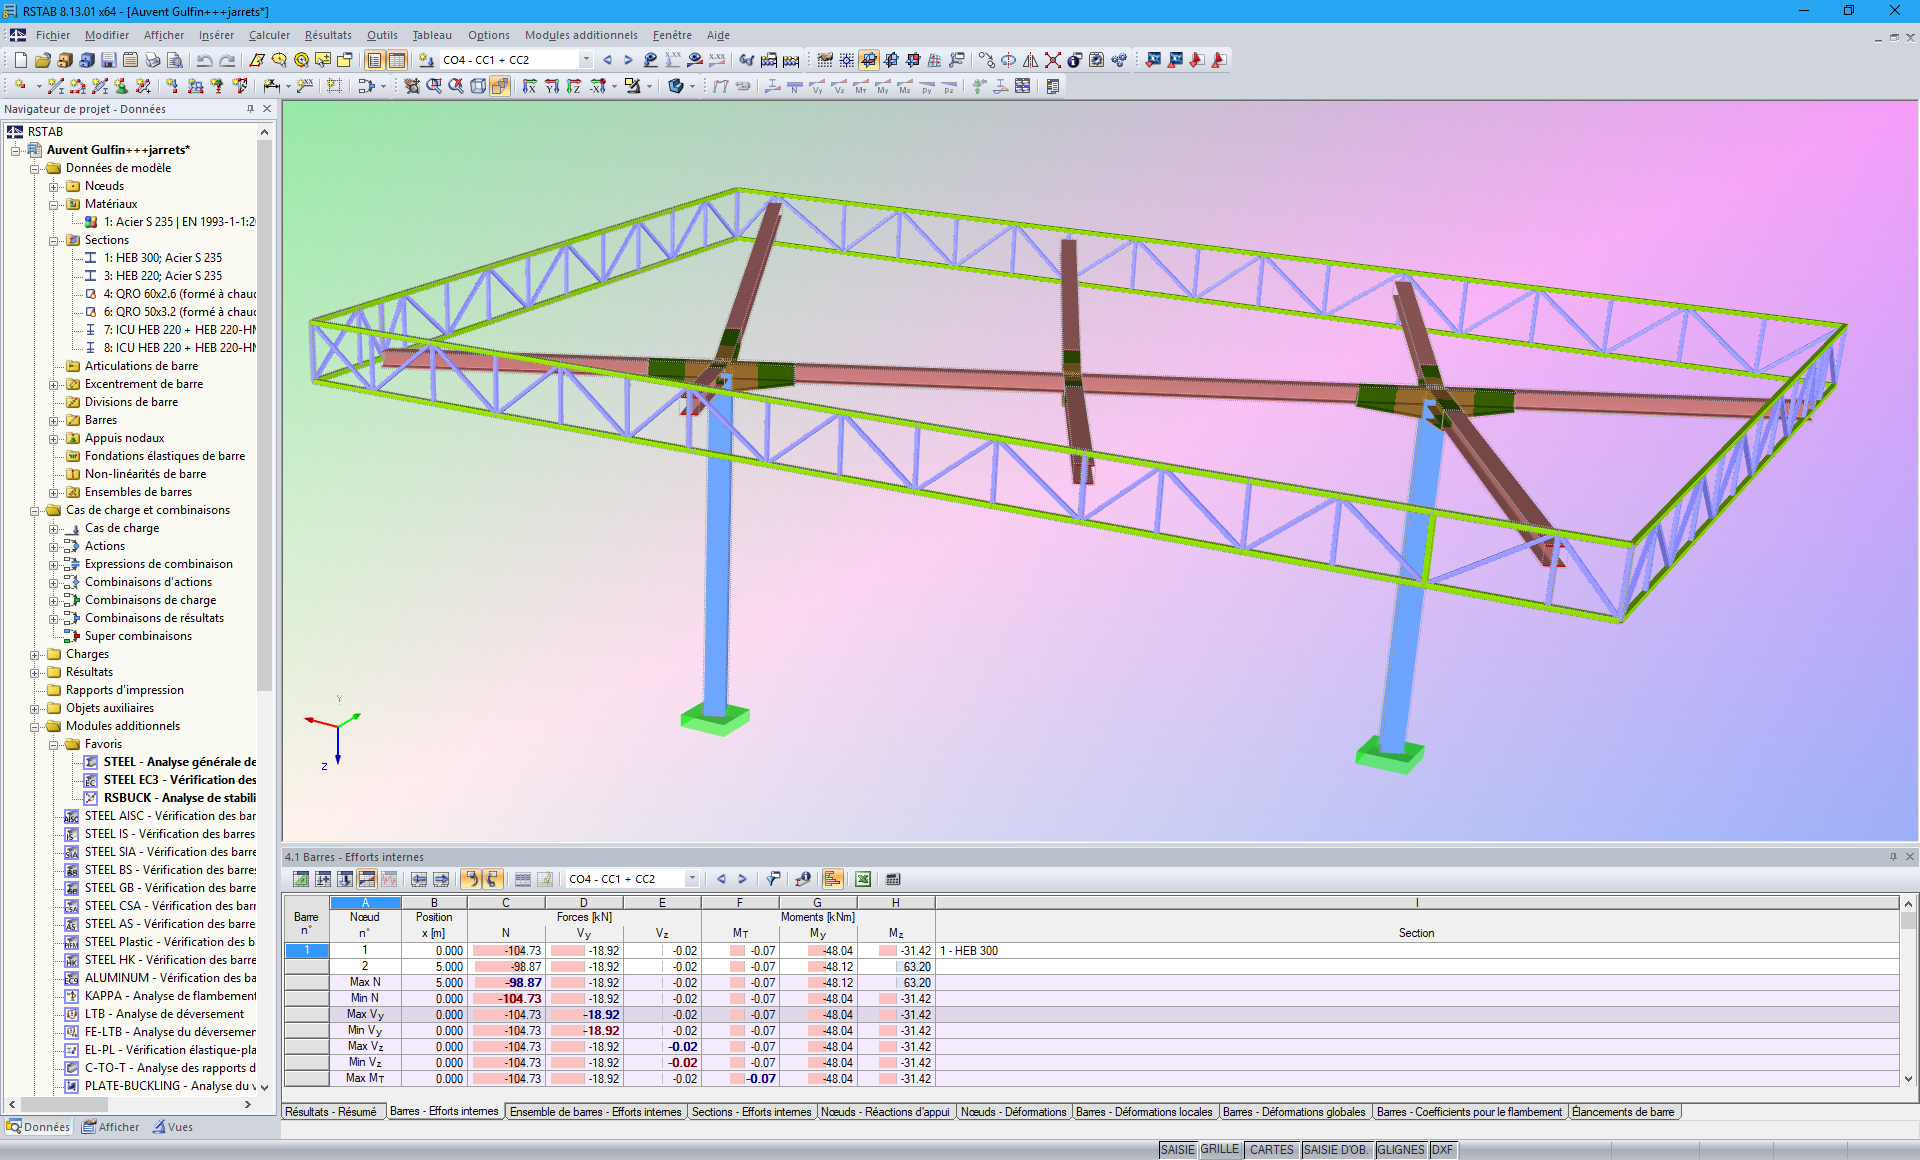Screen dimensions: 1920x1160
Task: Open the Résultats menu
Action: coord(328,35)
